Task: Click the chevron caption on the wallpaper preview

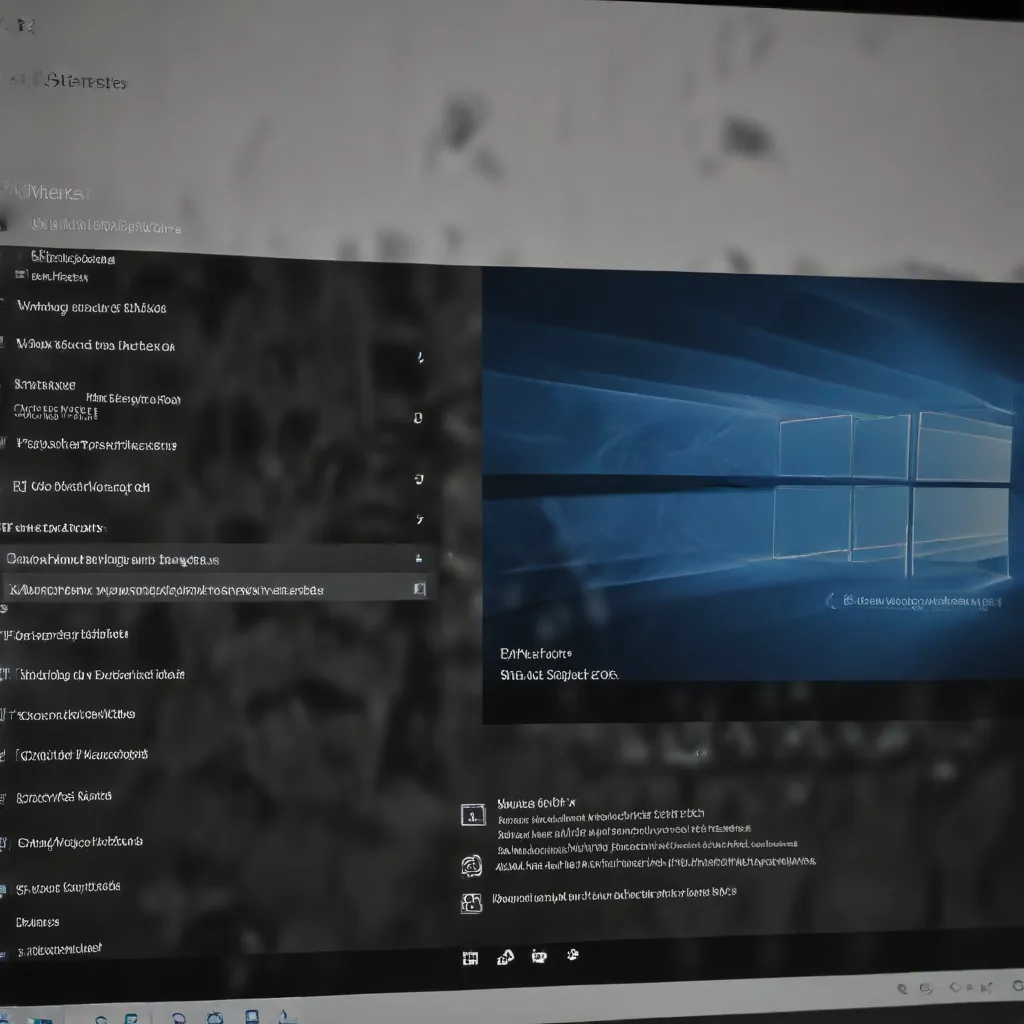Action: (914, 600)
